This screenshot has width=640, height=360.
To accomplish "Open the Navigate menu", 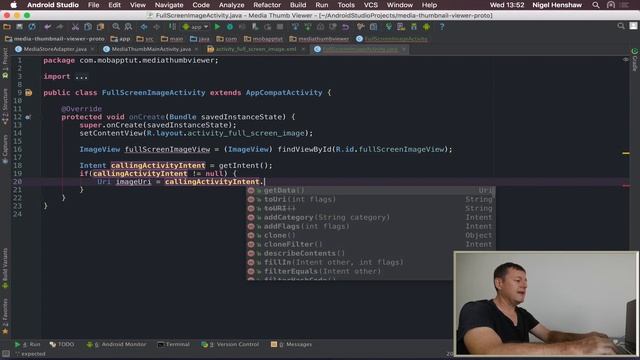I will [169, 5].
